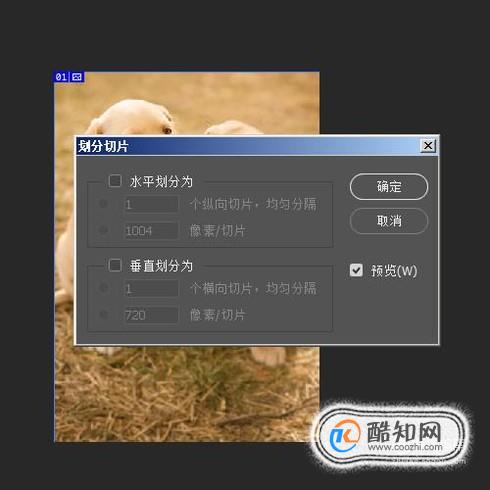Select the 个纵向切片 均匀分隔 radio button
This screenshot has height=490, width=490.
point(104,204)
